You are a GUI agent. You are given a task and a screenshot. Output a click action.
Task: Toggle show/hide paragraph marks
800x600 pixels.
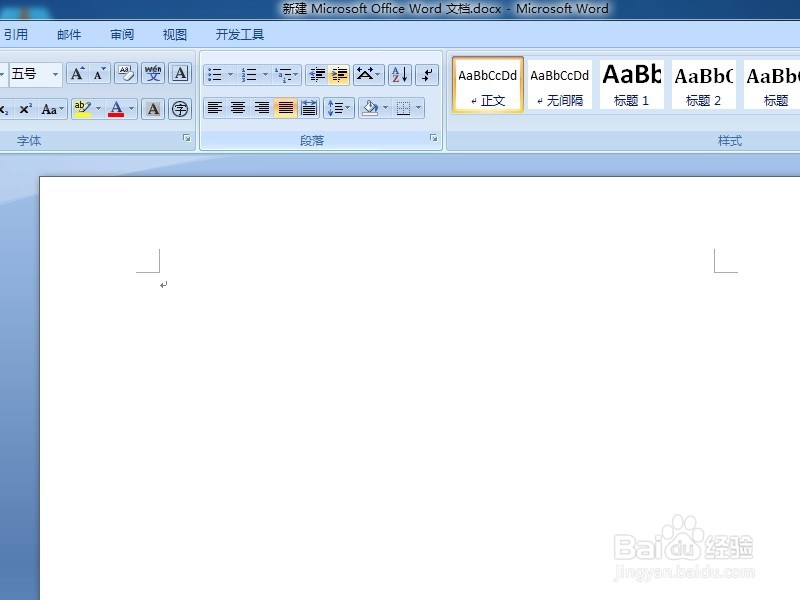pos(427,75)
